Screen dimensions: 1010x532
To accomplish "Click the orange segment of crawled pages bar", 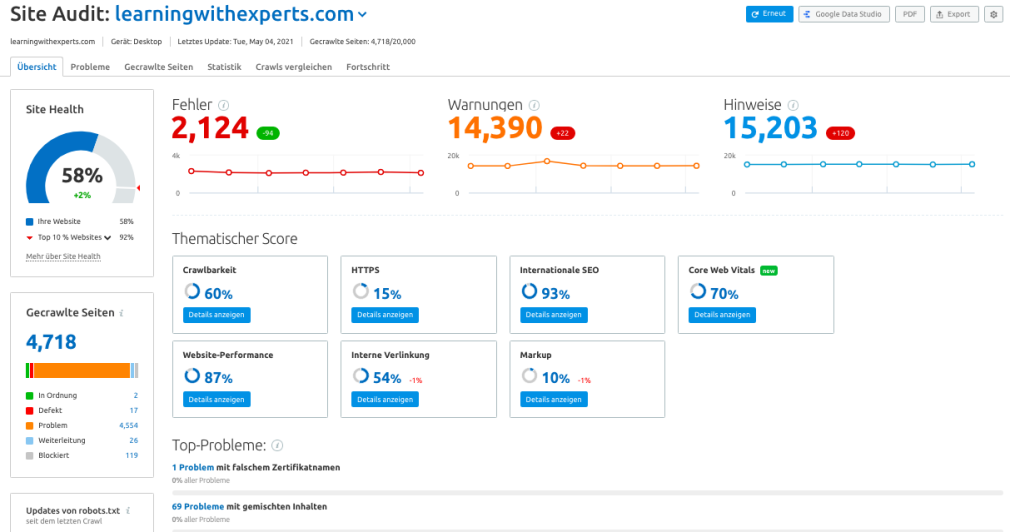I will 82,370.
